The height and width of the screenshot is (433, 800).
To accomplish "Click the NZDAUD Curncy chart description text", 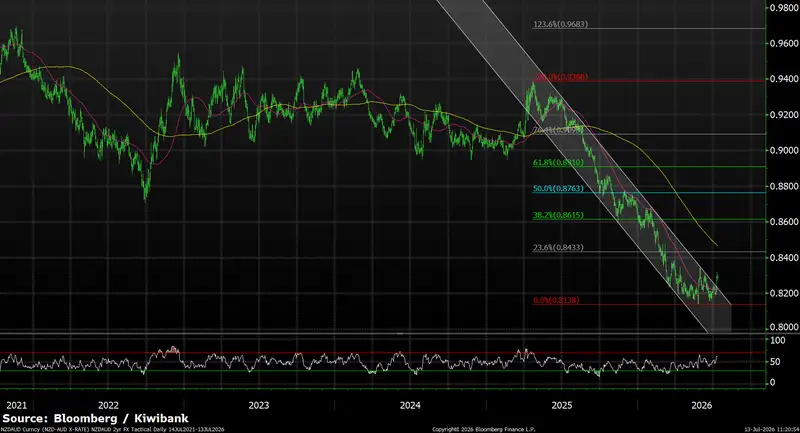I will coord(112,430).
